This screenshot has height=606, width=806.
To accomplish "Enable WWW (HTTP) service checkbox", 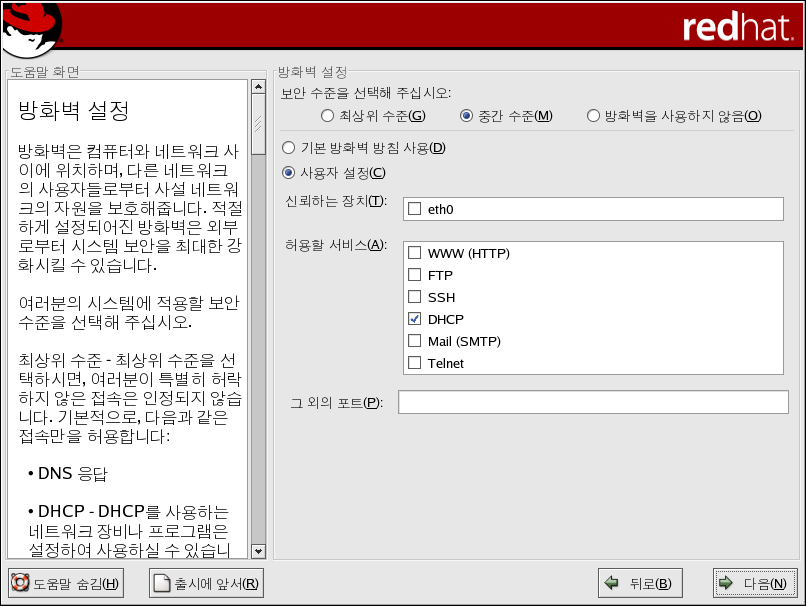I will [414, 254].
